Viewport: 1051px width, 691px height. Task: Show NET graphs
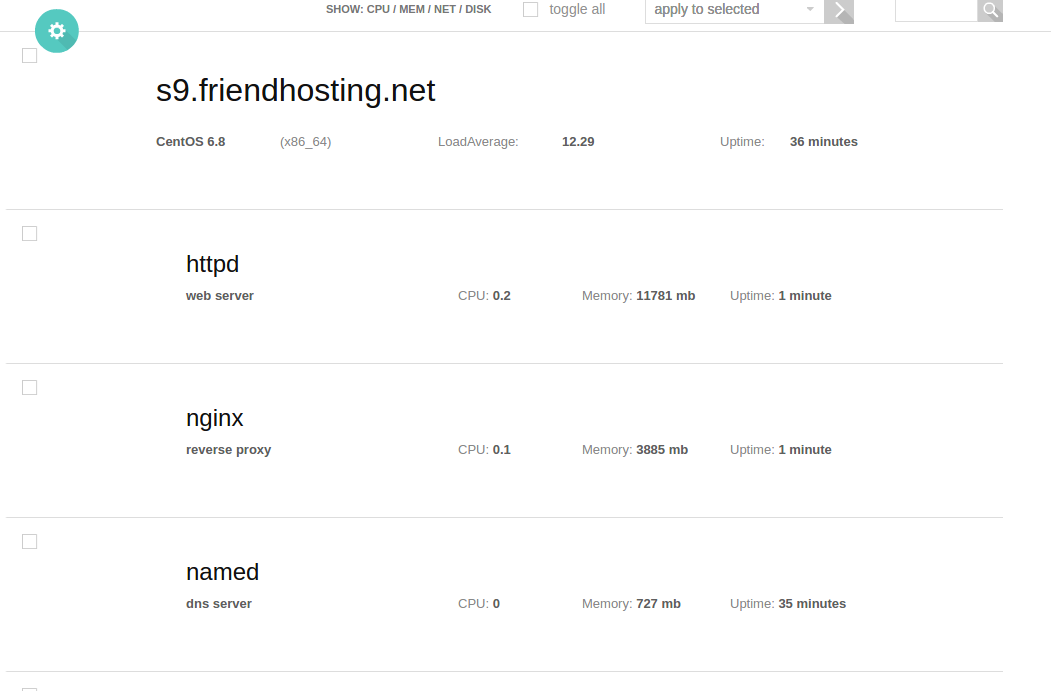444,9
